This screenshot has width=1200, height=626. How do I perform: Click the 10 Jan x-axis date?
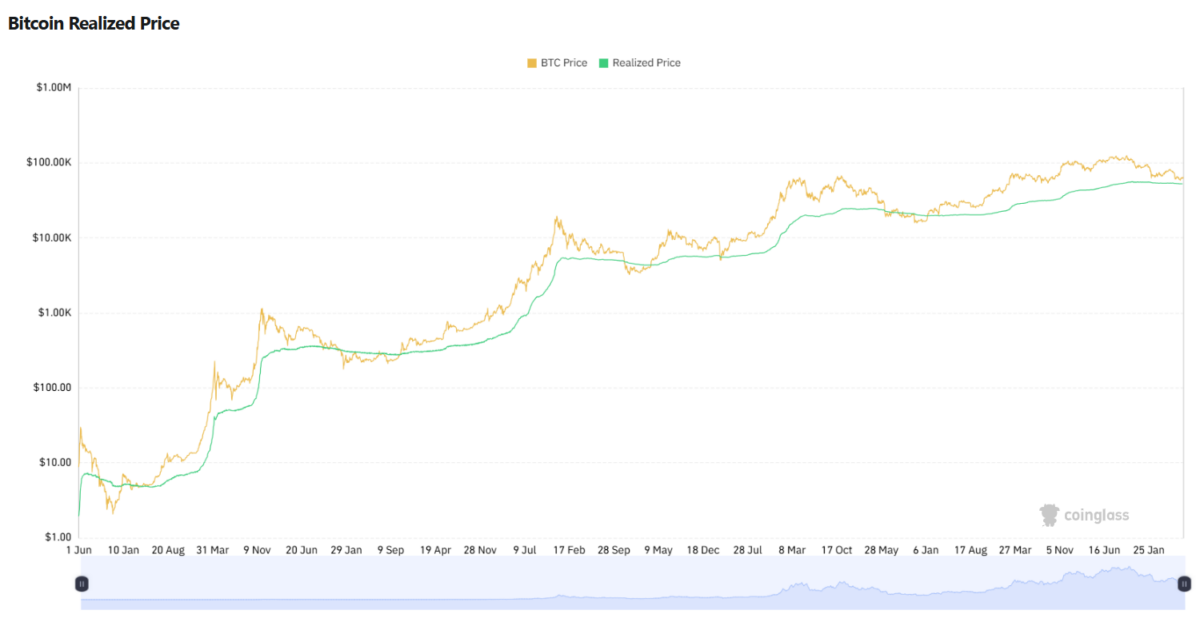pos(124,550)
